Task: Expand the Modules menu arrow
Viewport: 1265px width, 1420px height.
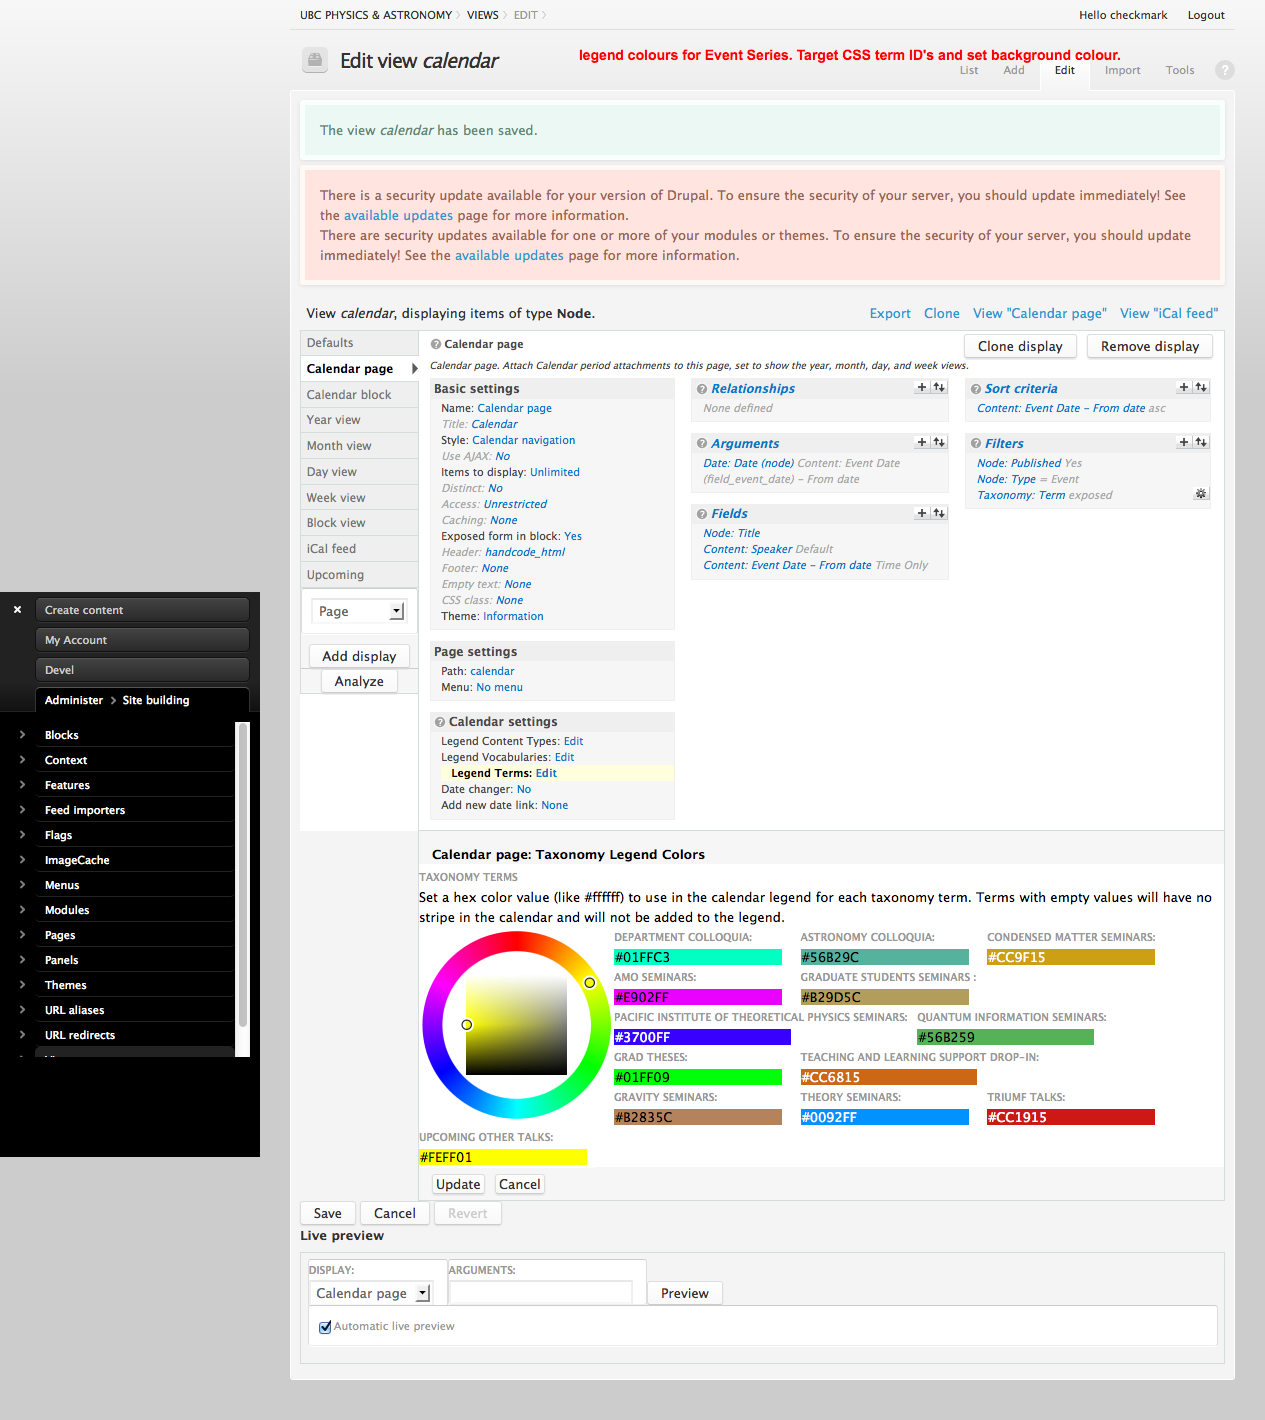Action: 22,910
